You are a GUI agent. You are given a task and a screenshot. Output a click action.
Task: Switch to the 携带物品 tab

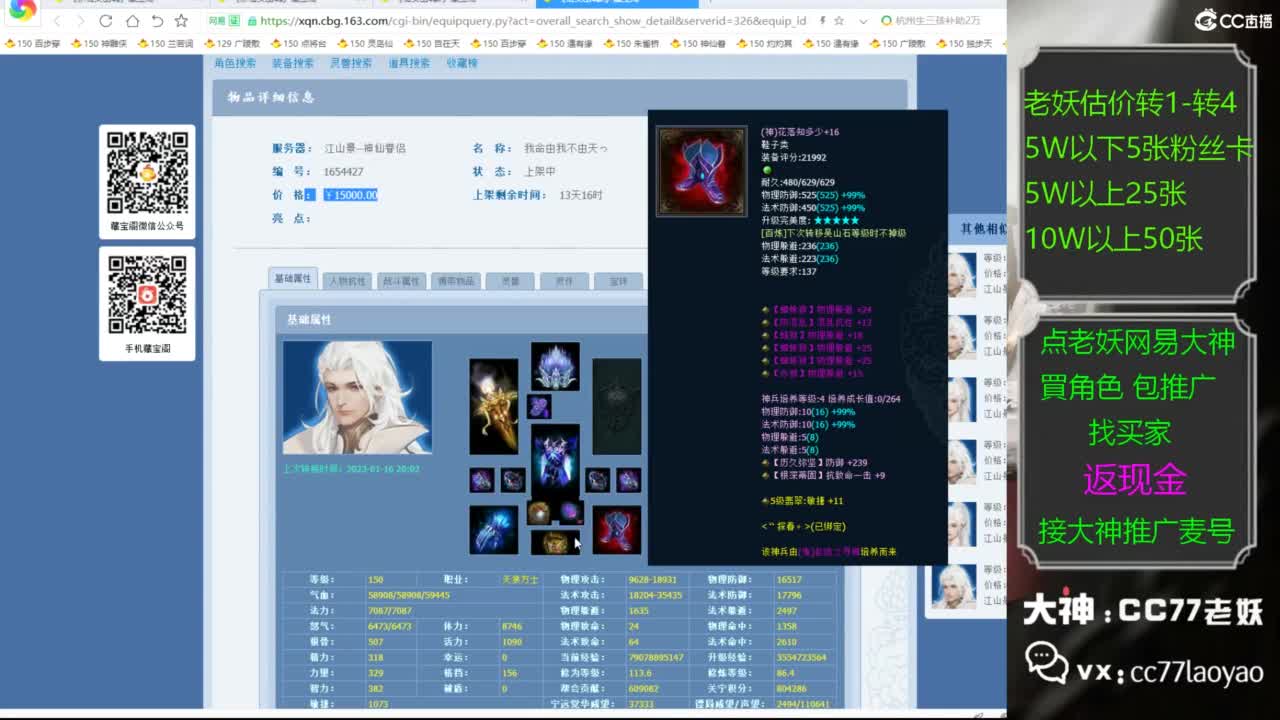(456, 281)
